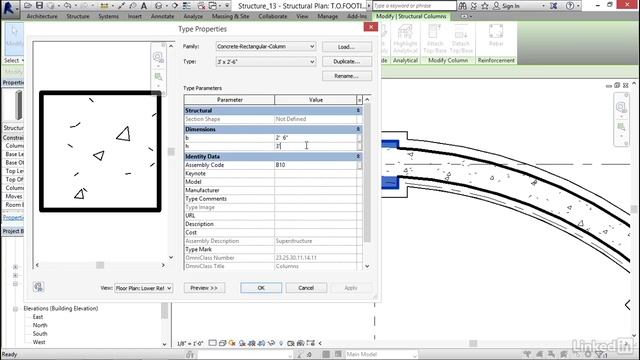Open the Collaborate ribbon tab
Image resolution: width=640 pixels, height=360 pixels.
[x=273, y=16]
